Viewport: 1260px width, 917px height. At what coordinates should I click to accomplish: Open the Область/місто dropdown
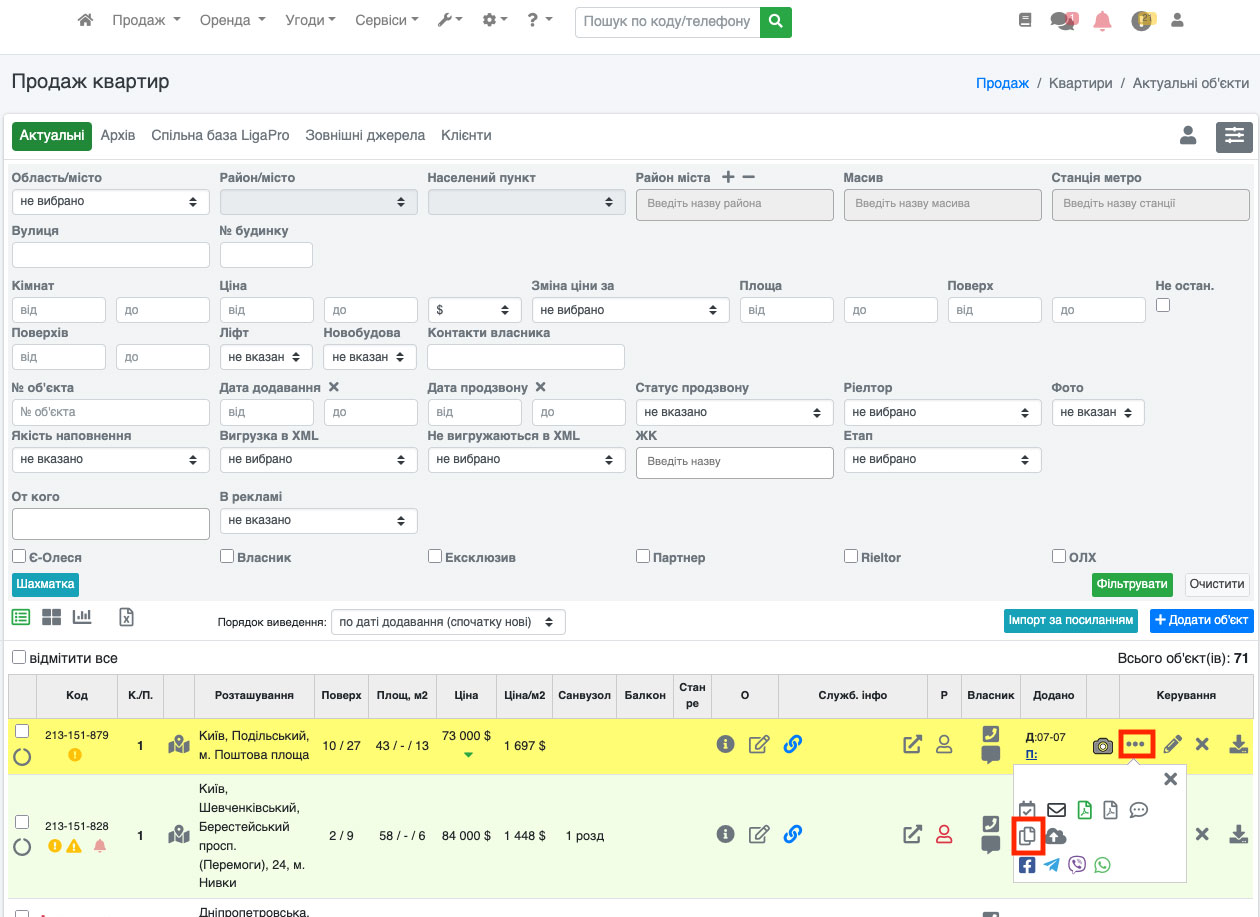tap(110, 202)
